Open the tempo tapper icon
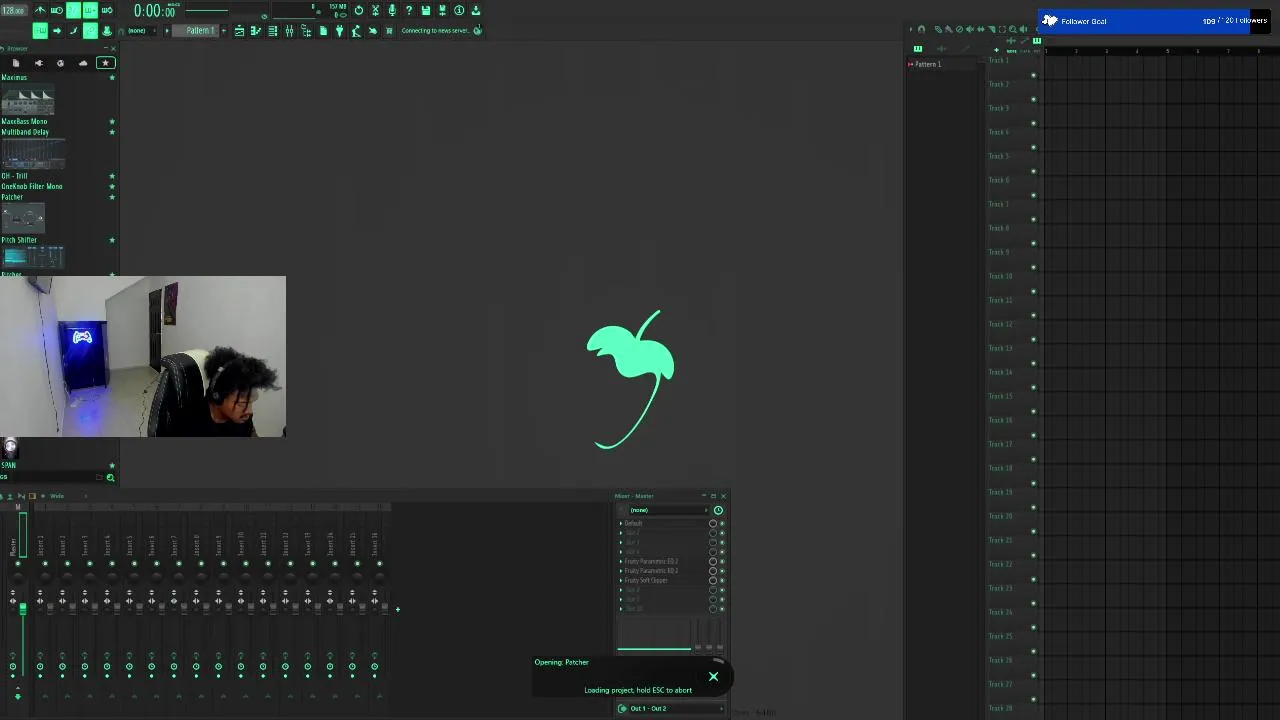The width and height of the screenshot is (1280, 720). (x=356, y=31)
